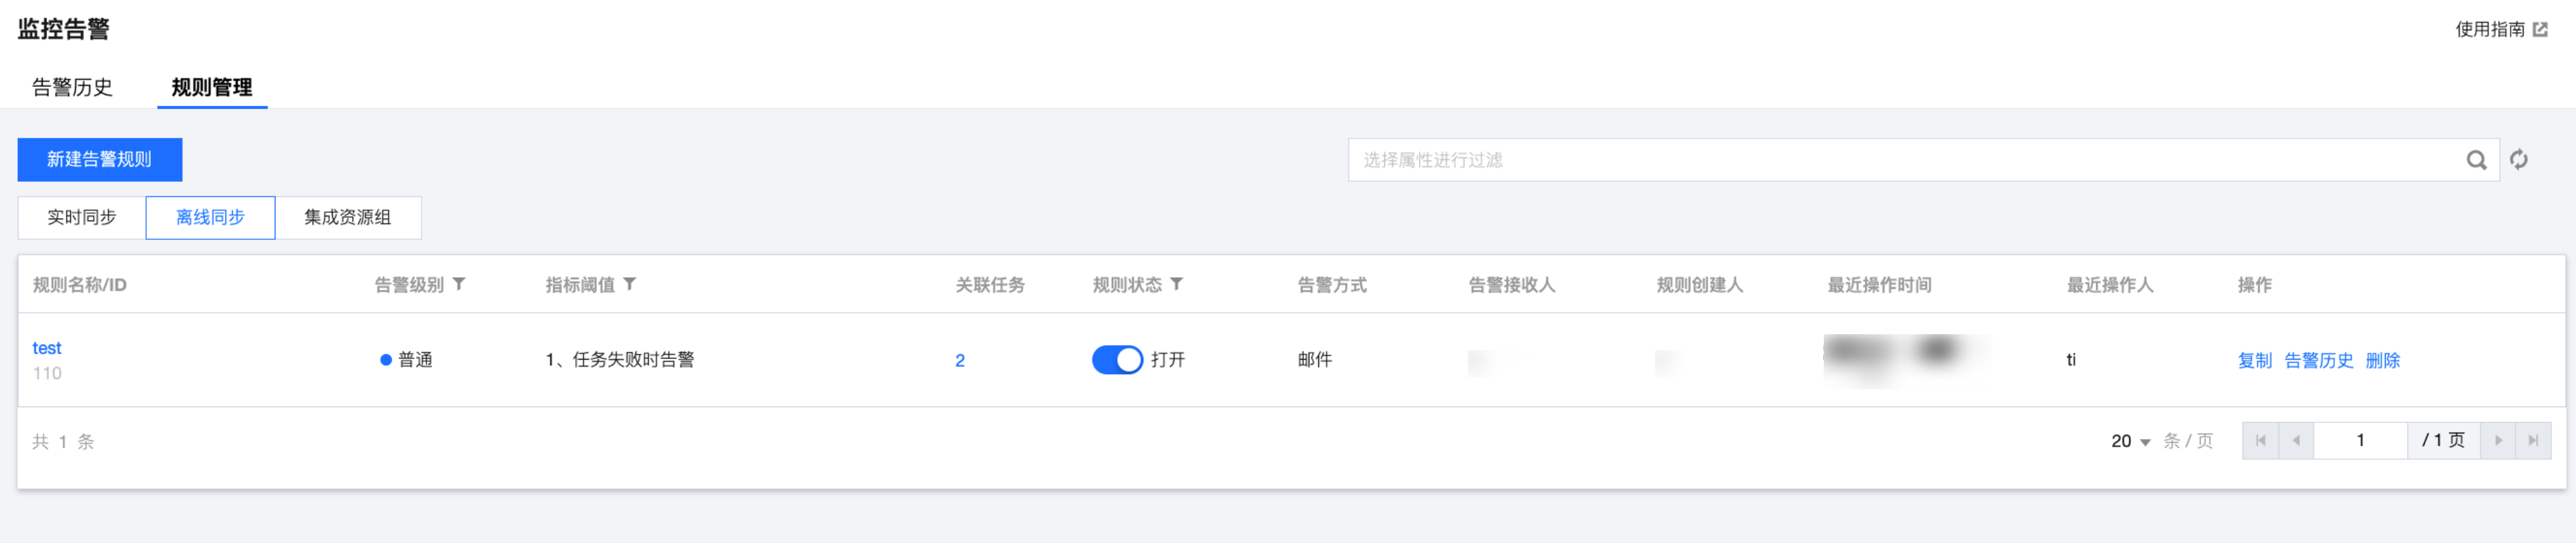The height and width of the screenshot is (543, 2576).
Task: Open the test rule name link
Action: click(x=47, y=348)
